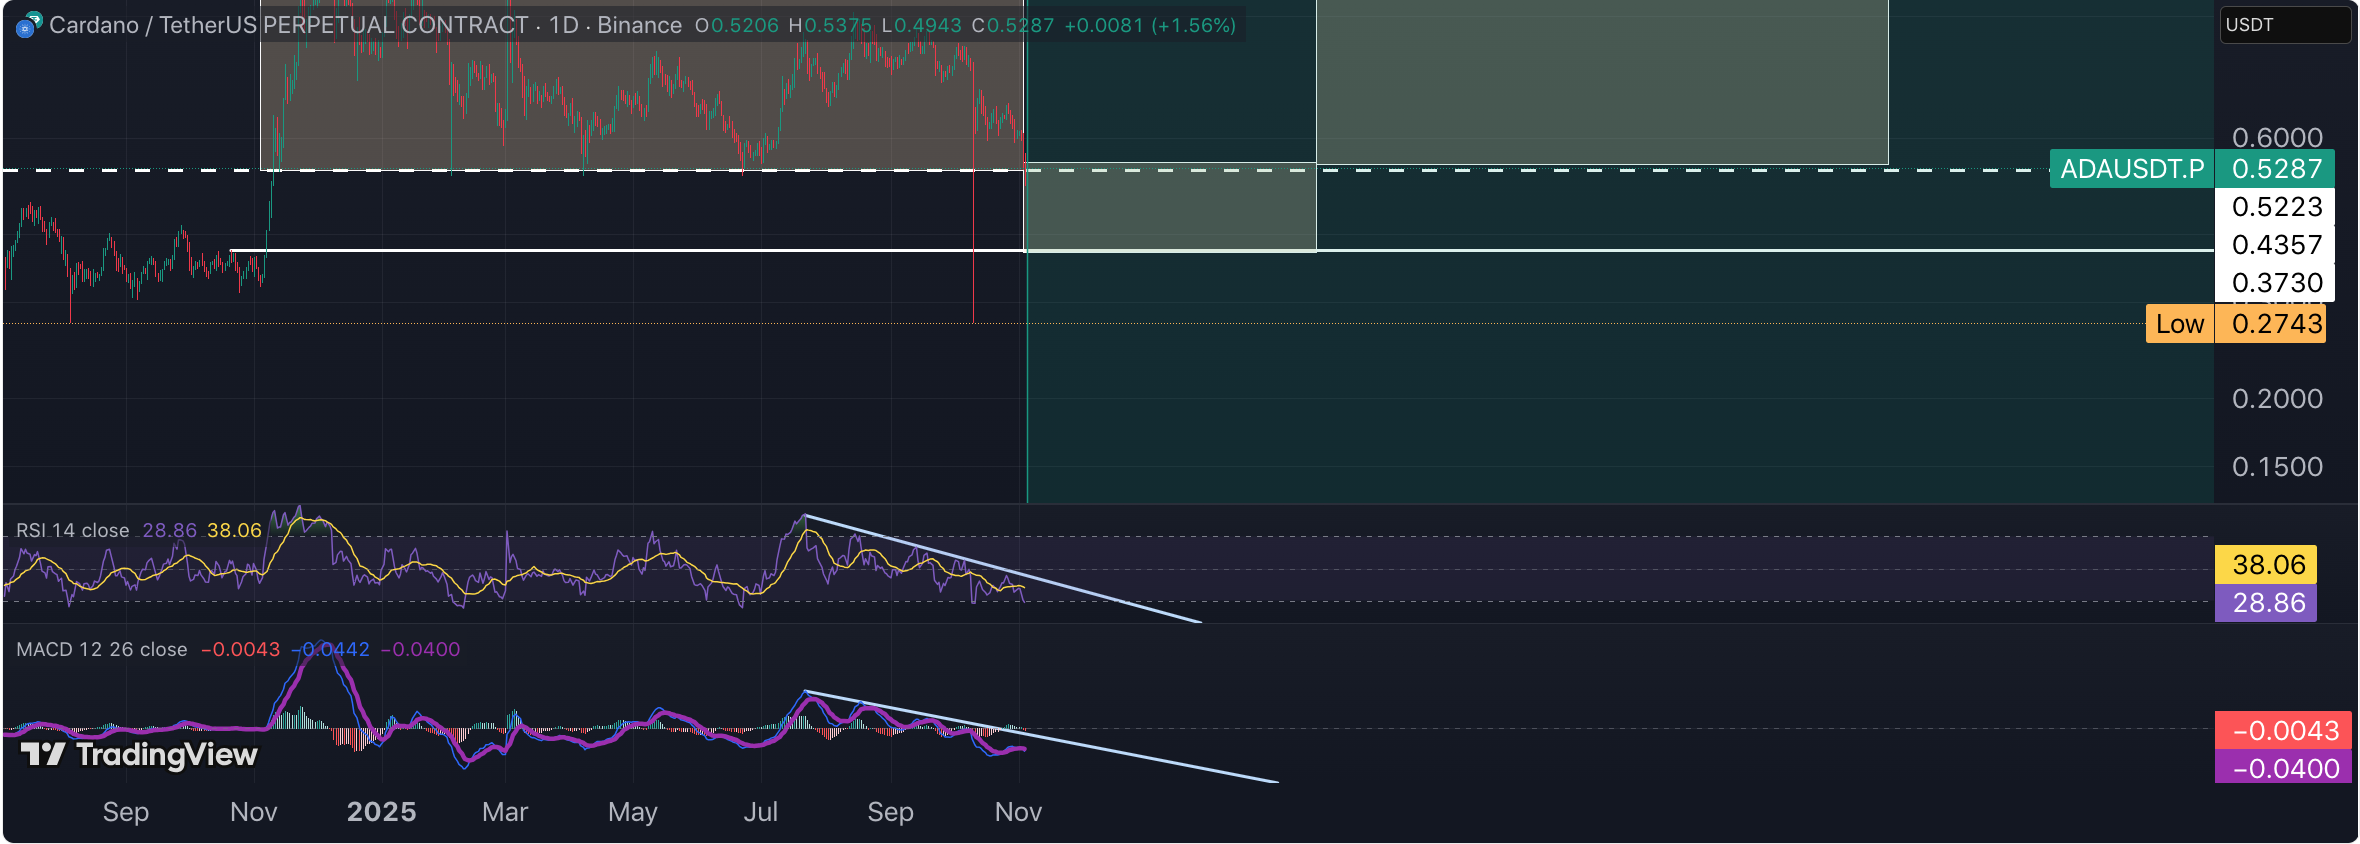This screenshot has width=2360, height=844.
Task: Click the 1D interval in chart title
Action: tap(563, 25)
